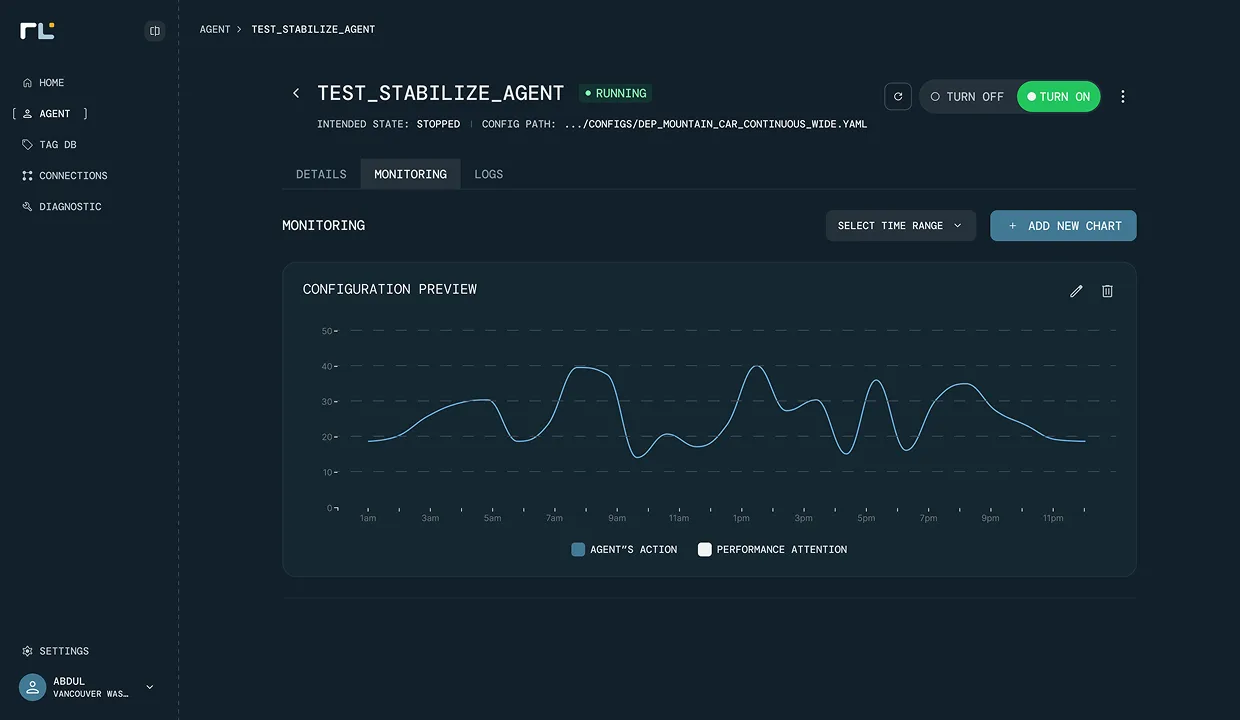Toggle Performance Attention legend series
This screenshot has width=1240, height=720.
[772, 549]
